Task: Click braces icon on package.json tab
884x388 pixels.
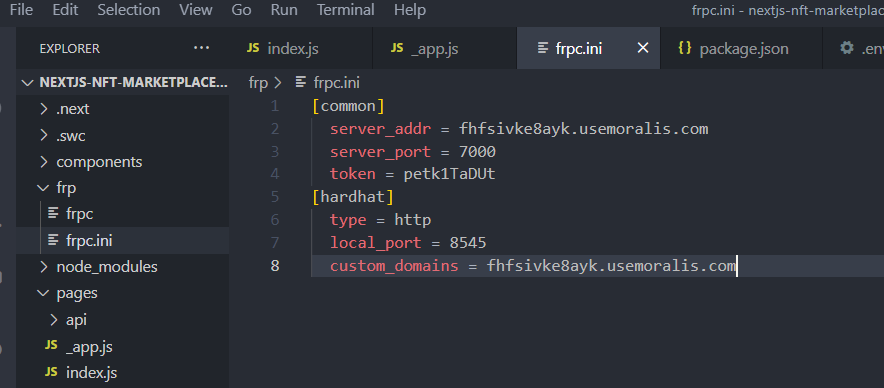Action: coord(684,48)
